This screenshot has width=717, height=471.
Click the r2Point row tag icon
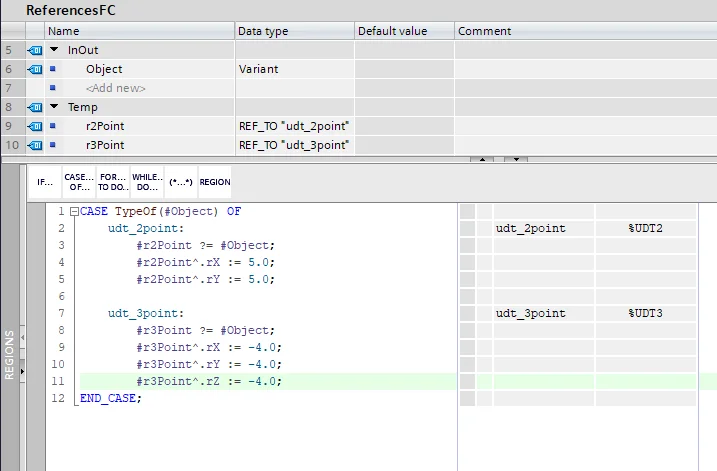[x=35, y=126]
